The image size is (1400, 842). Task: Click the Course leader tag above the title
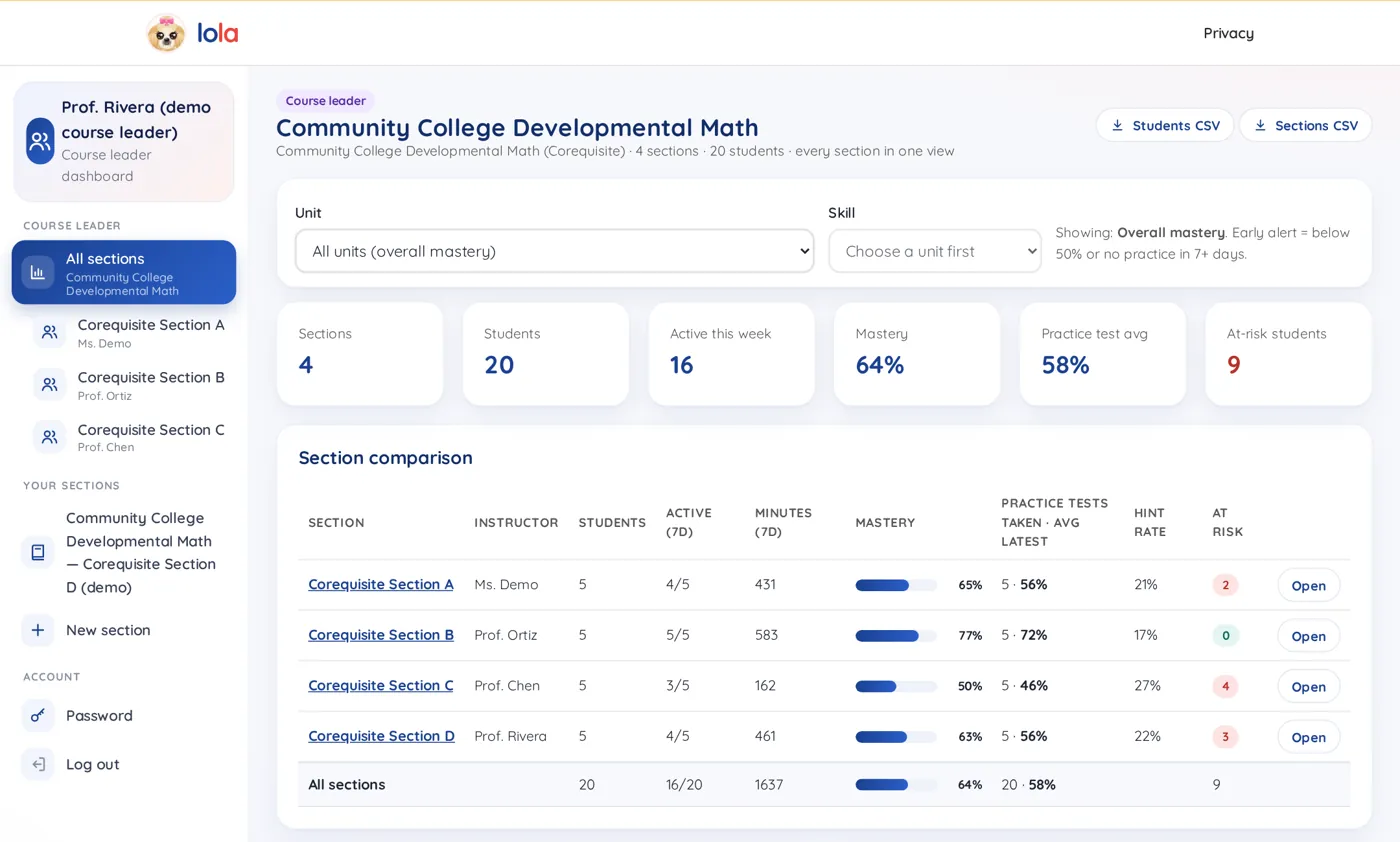pos(325,101)
